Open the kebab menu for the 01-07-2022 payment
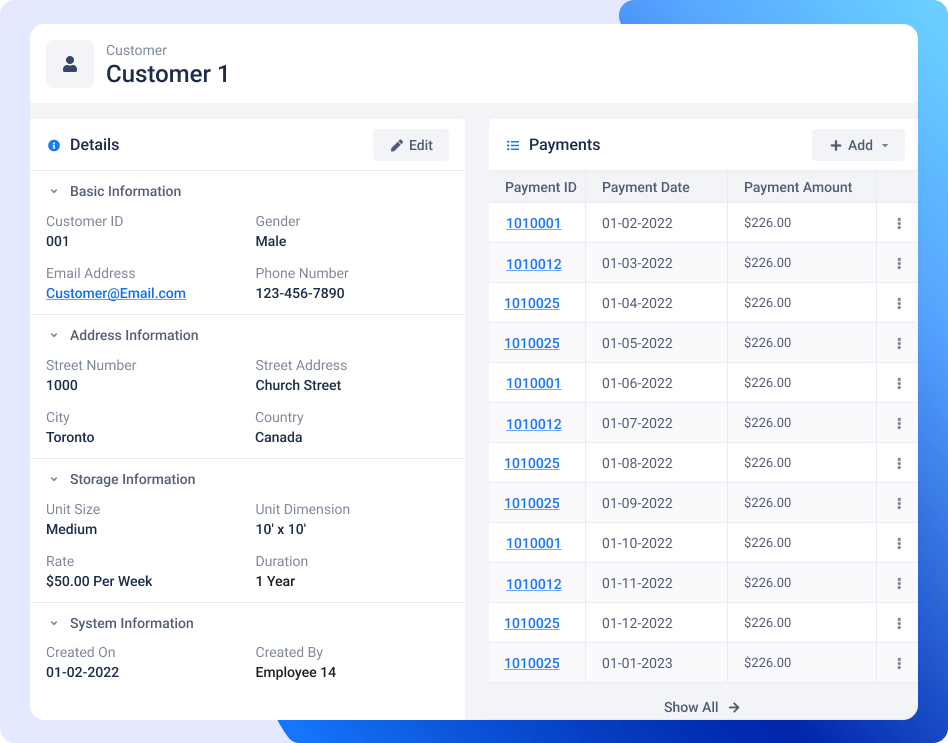This screenshot has height=743, width=948. click(x=898, y=422)
